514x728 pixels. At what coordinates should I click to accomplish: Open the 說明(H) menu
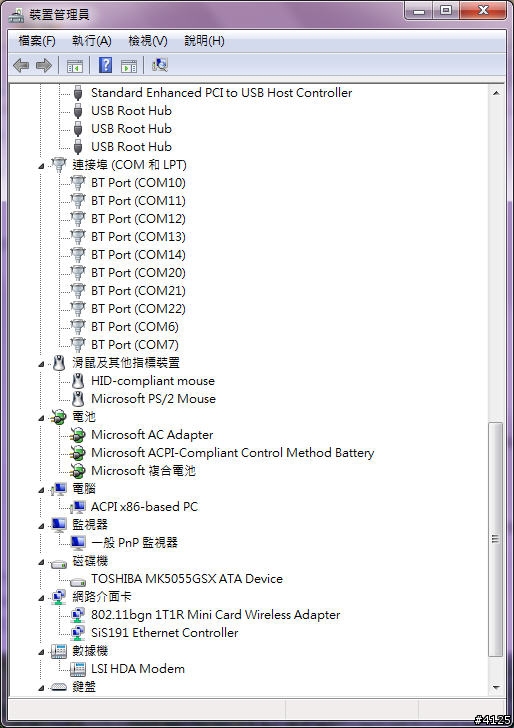tap(204, 41)
